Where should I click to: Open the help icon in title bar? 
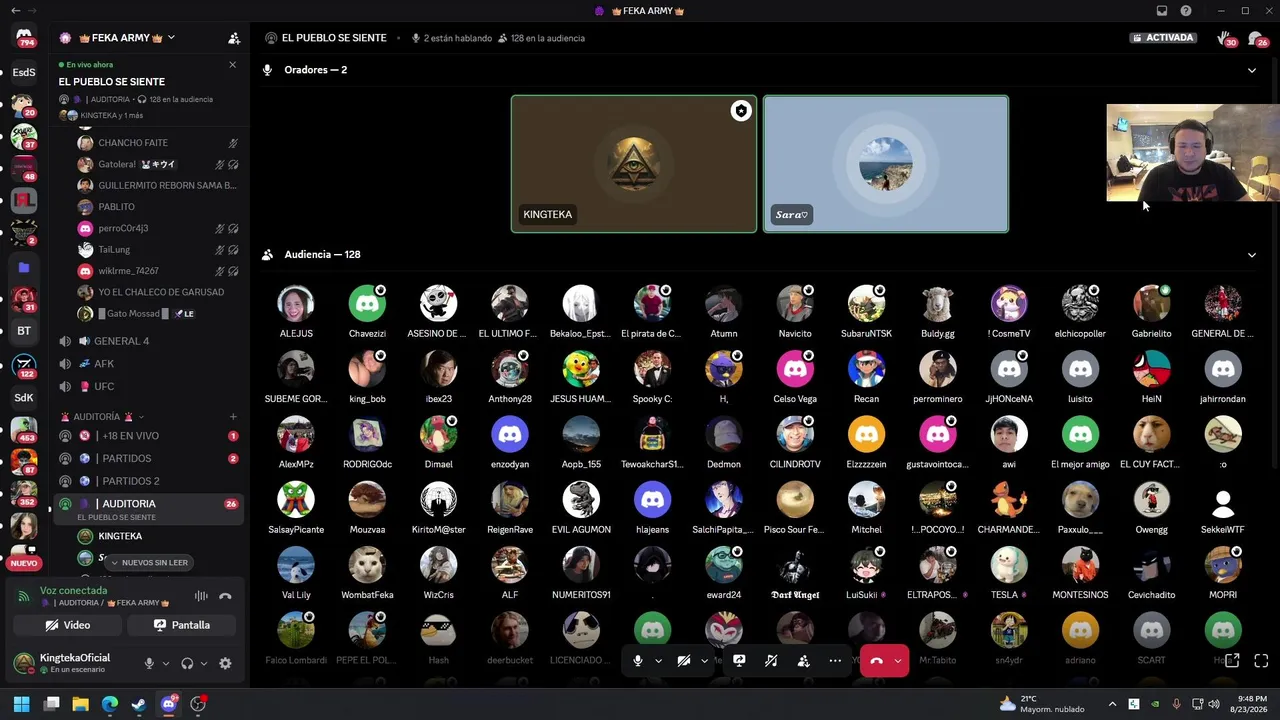(x=1186, y=11)
